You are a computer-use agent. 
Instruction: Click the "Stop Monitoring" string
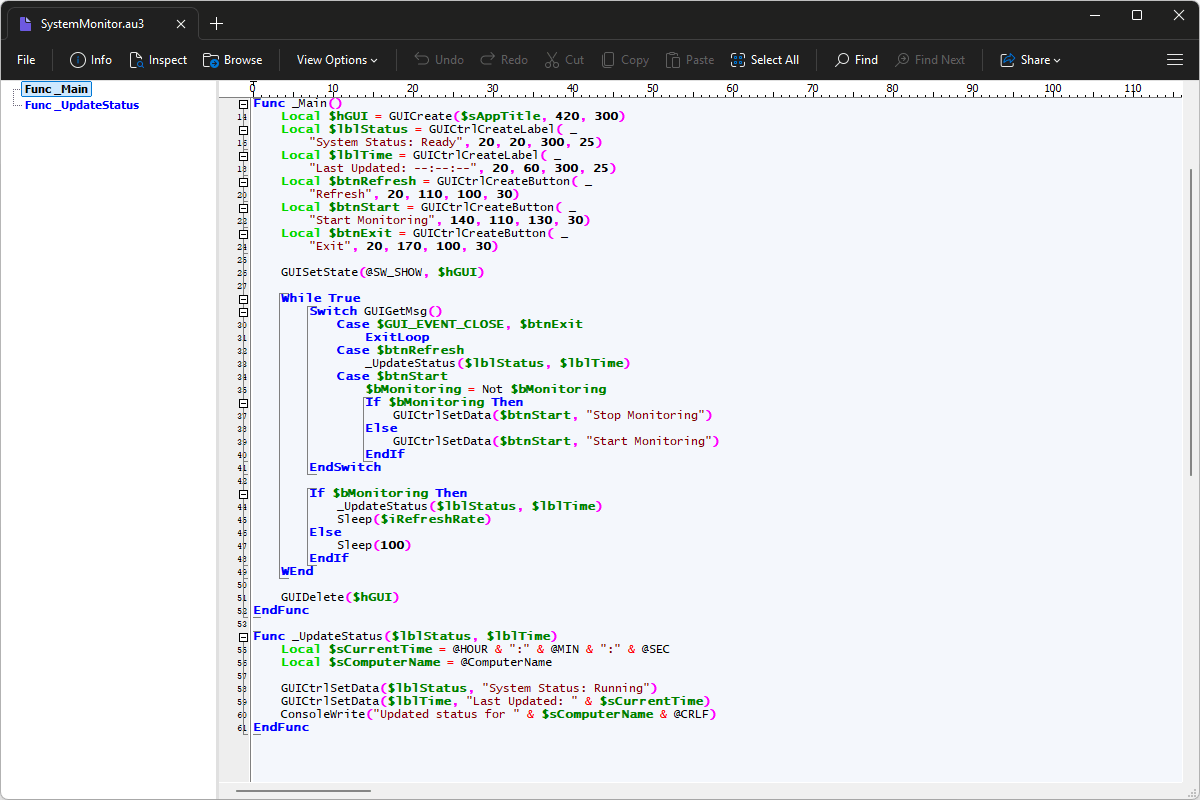pyautogui.click(x=646, y=415)
